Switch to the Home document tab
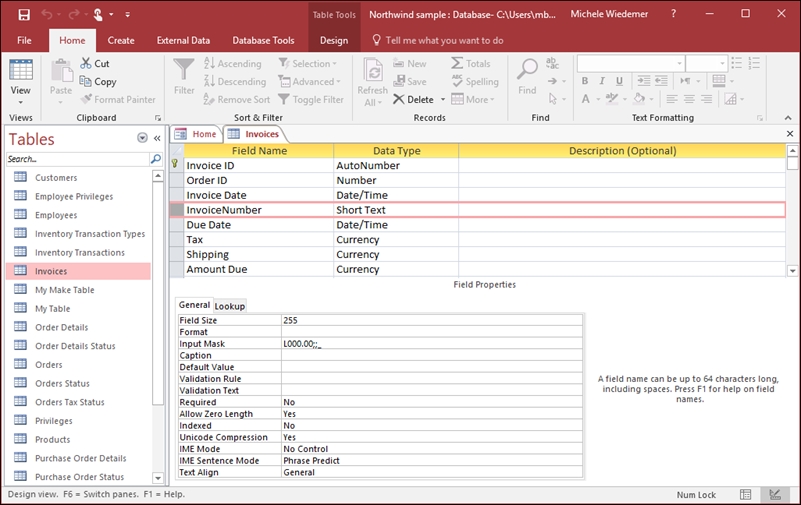 pos(196,134)
